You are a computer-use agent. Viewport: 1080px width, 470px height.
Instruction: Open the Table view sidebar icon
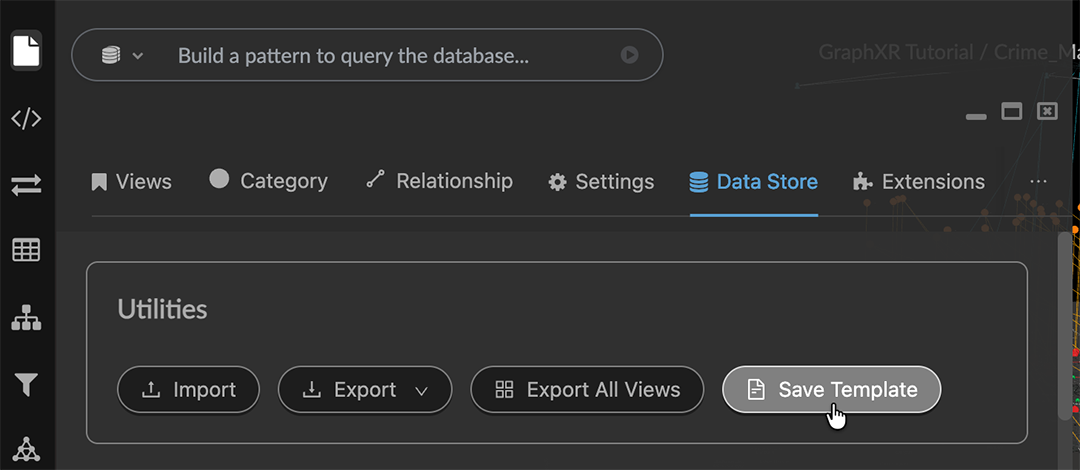tap(26, 250)
